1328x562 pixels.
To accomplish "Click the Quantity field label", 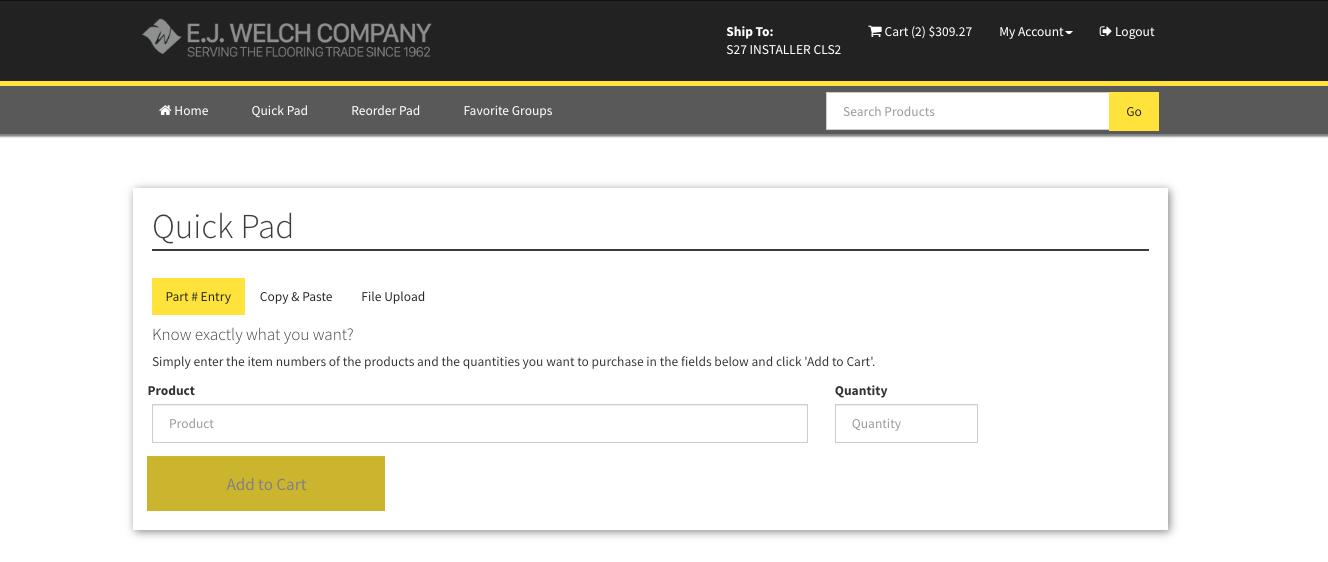I will click(x=861, y=390).
